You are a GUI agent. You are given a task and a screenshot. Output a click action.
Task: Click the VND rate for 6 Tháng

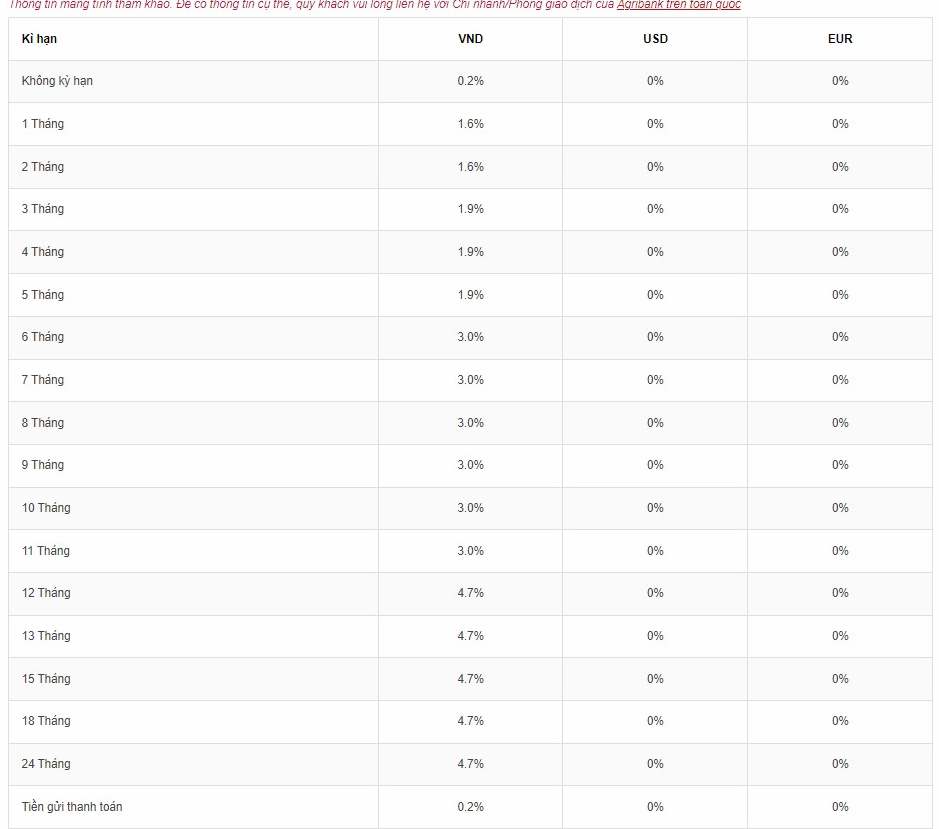click(x=470, y=337)
